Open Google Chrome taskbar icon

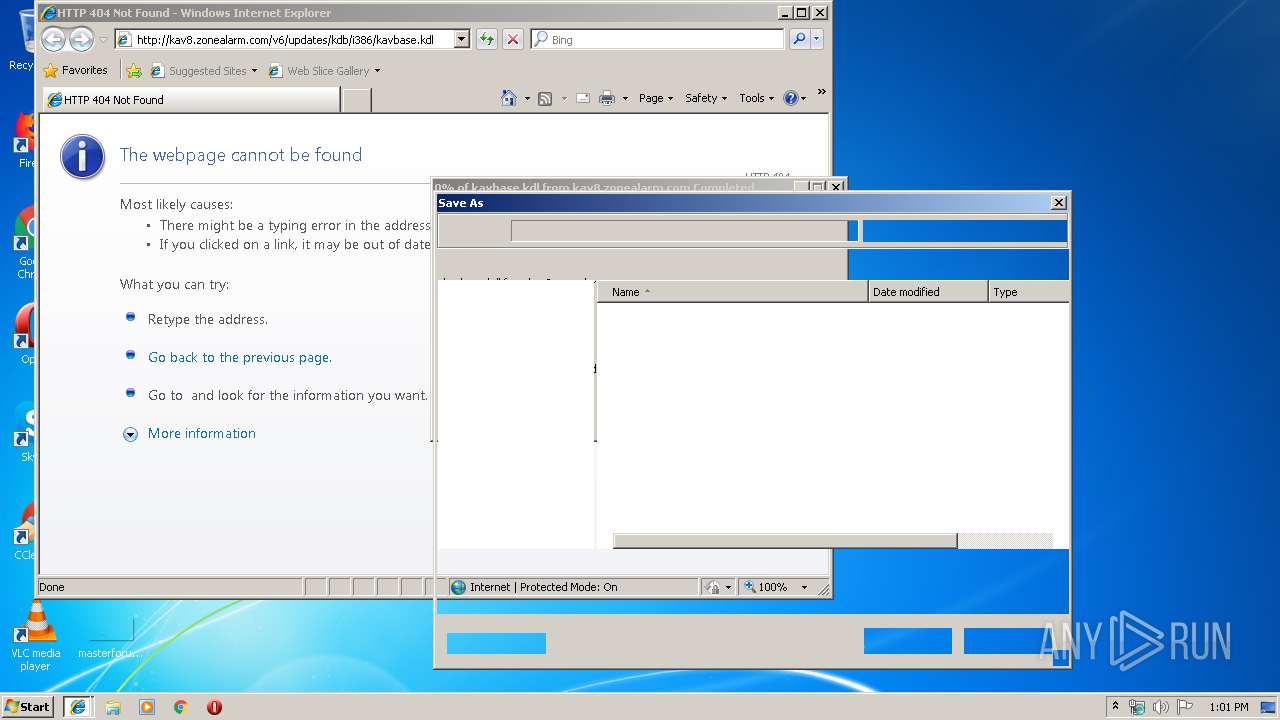180,706
